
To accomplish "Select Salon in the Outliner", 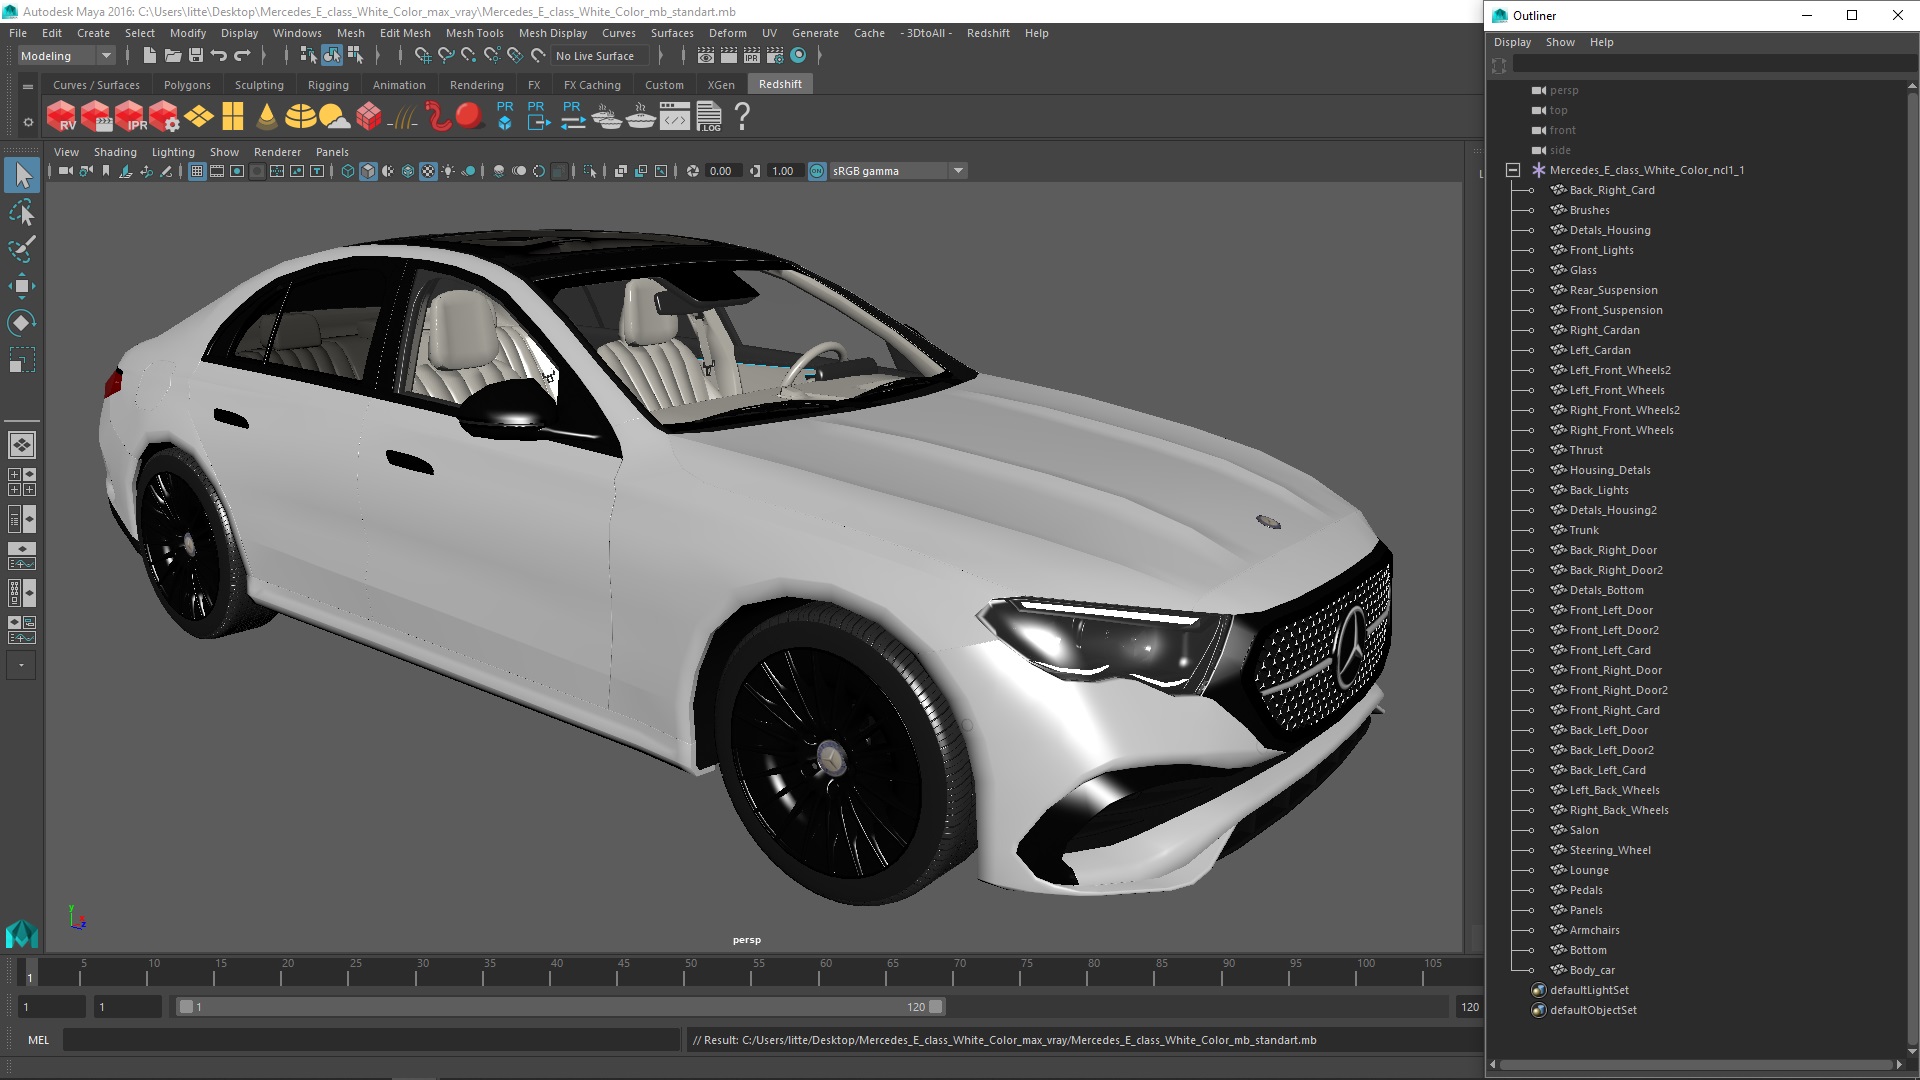I will pyautogui.click(x=1582, y=828).
